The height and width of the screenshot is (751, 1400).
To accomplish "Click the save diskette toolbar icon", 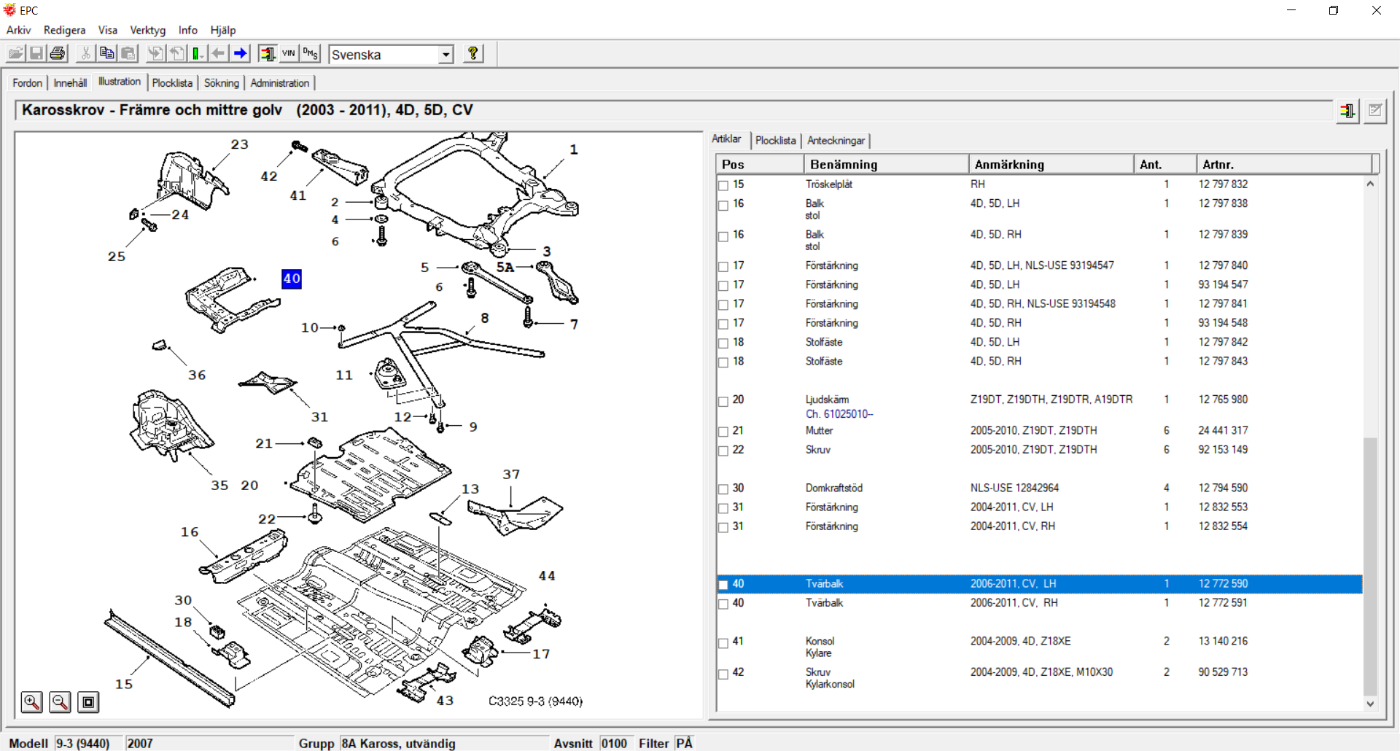I will click(36, 53).
